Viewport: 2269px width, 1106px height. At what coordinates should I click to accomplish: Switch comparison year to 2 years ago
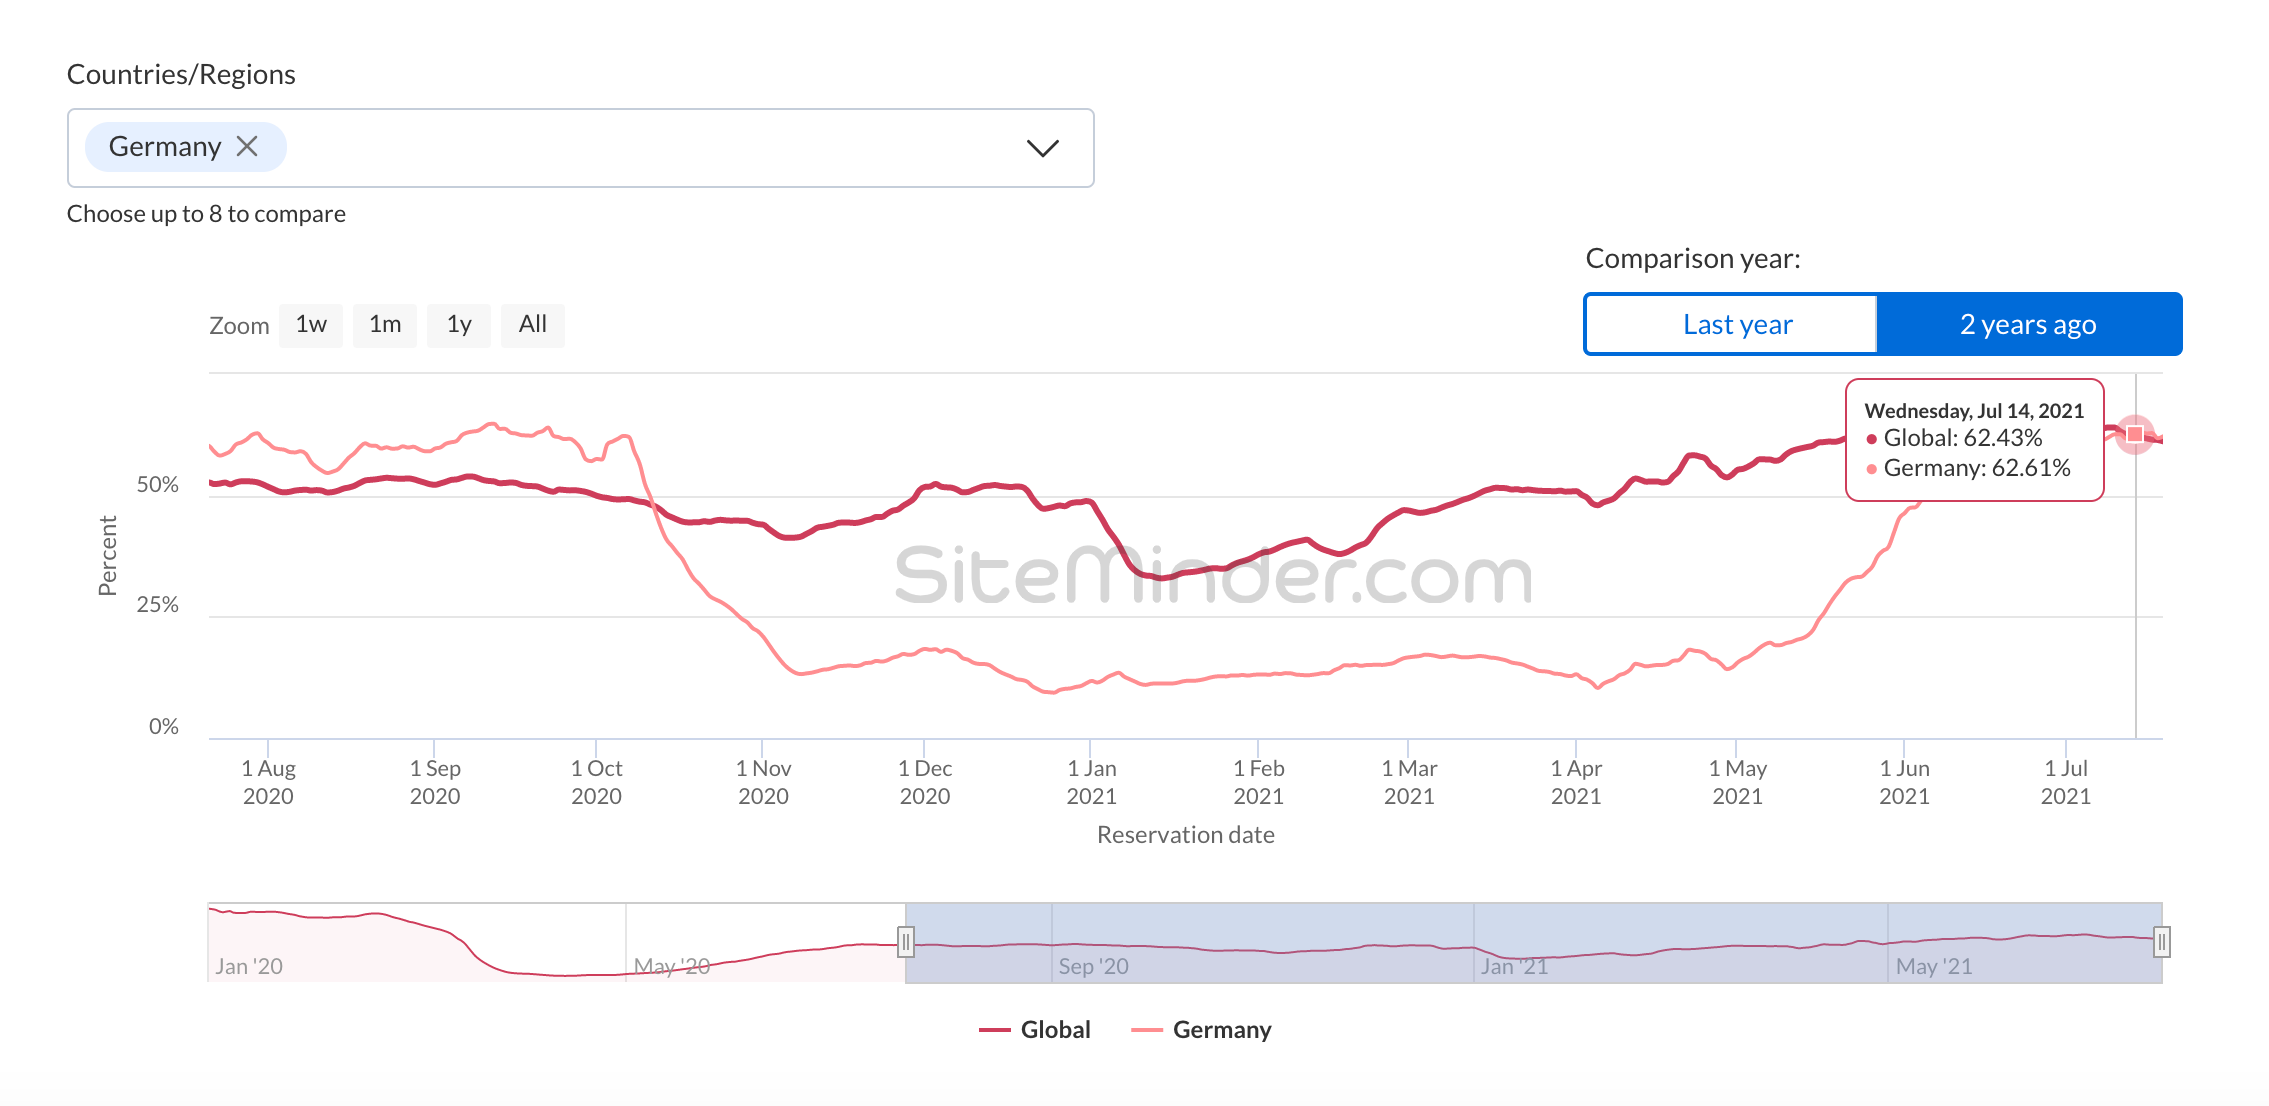click(x=2028, y=325)
